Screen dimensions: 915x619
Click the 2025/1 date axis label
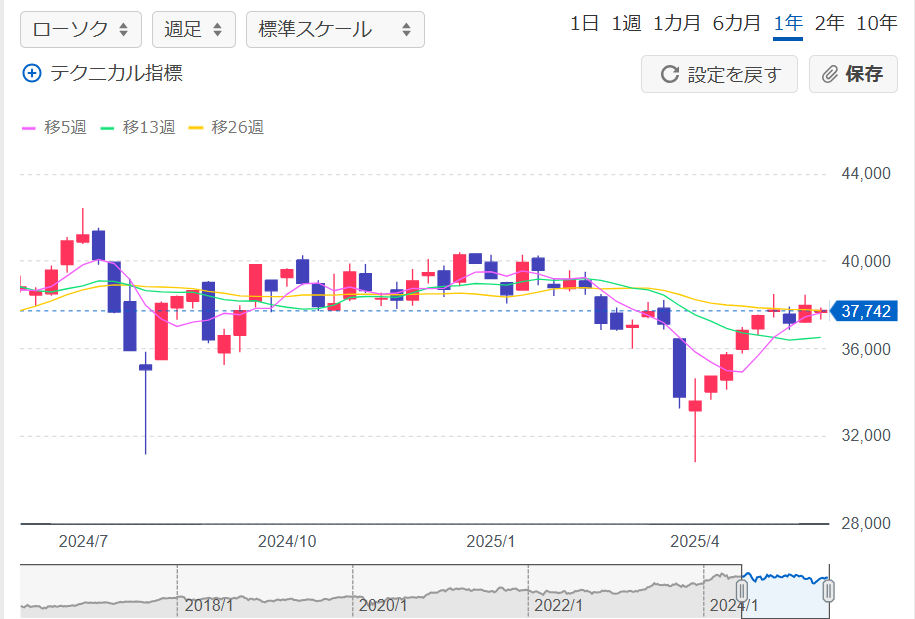point(491,541)
